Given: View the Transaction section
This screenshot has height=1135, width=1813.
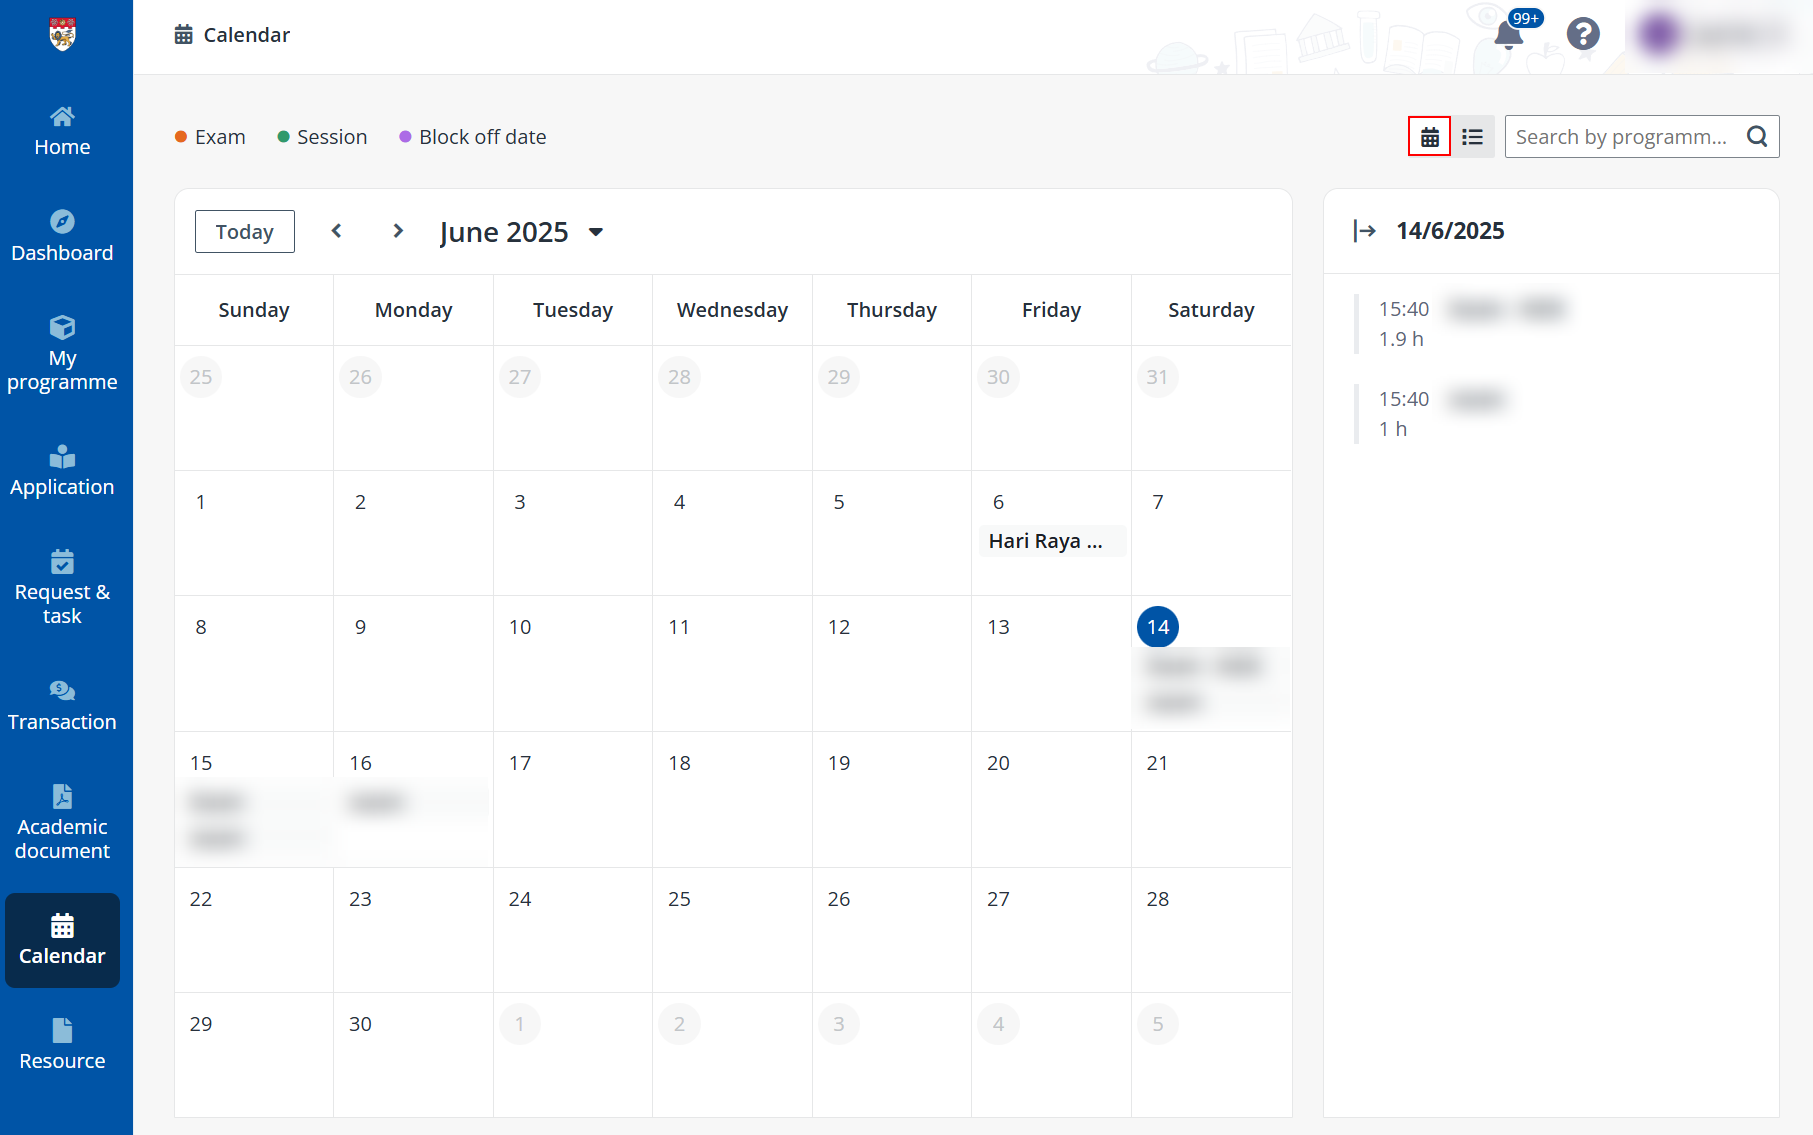Looking at the screenshot, I should coord(62,703).
